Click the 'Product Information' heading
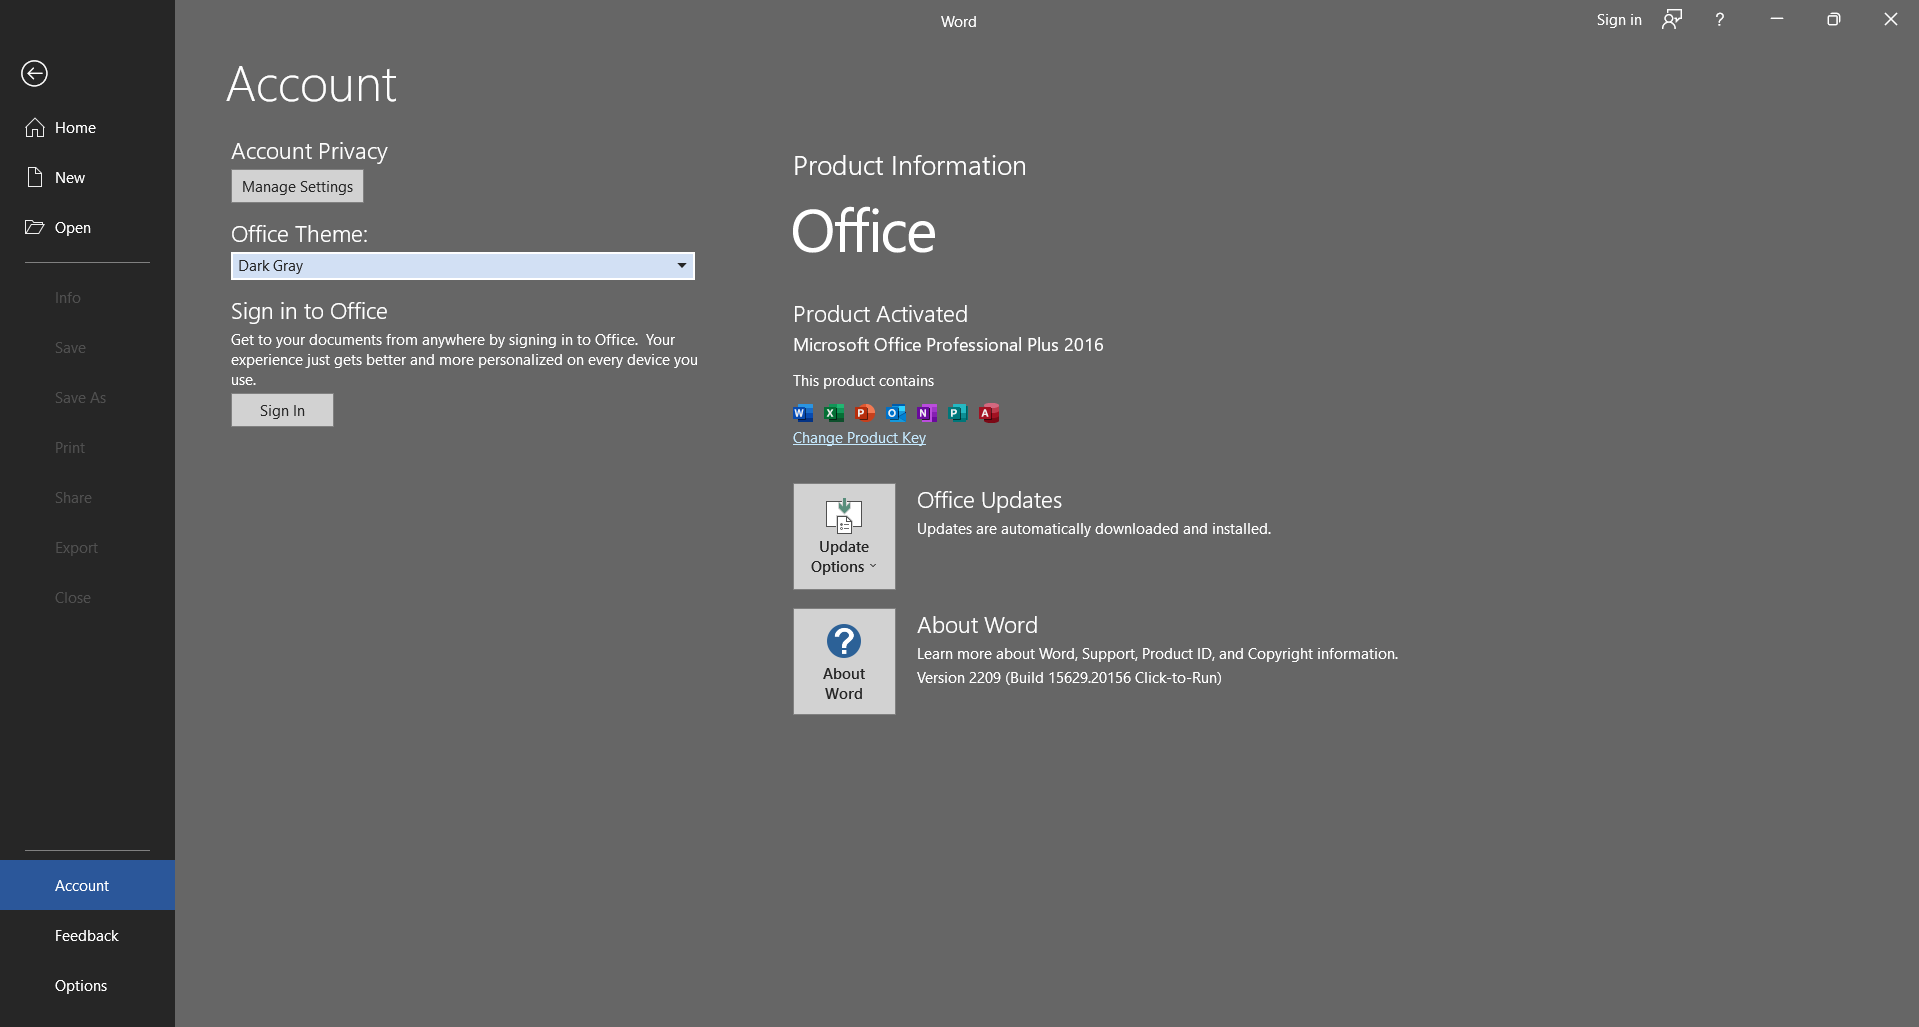Viewport: 1919px width, 1027px height. (x=909, y=166)
